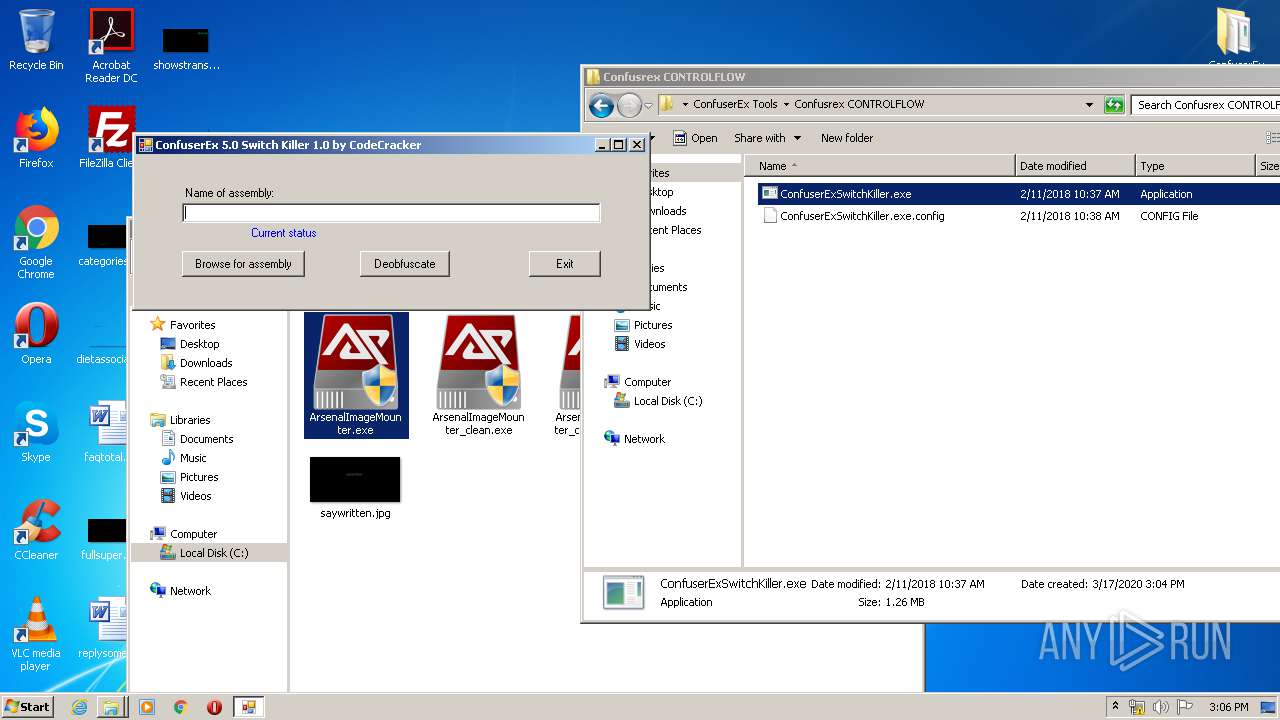
Task: Open Computer in right window navigation pane
Action: coord(638,382)
